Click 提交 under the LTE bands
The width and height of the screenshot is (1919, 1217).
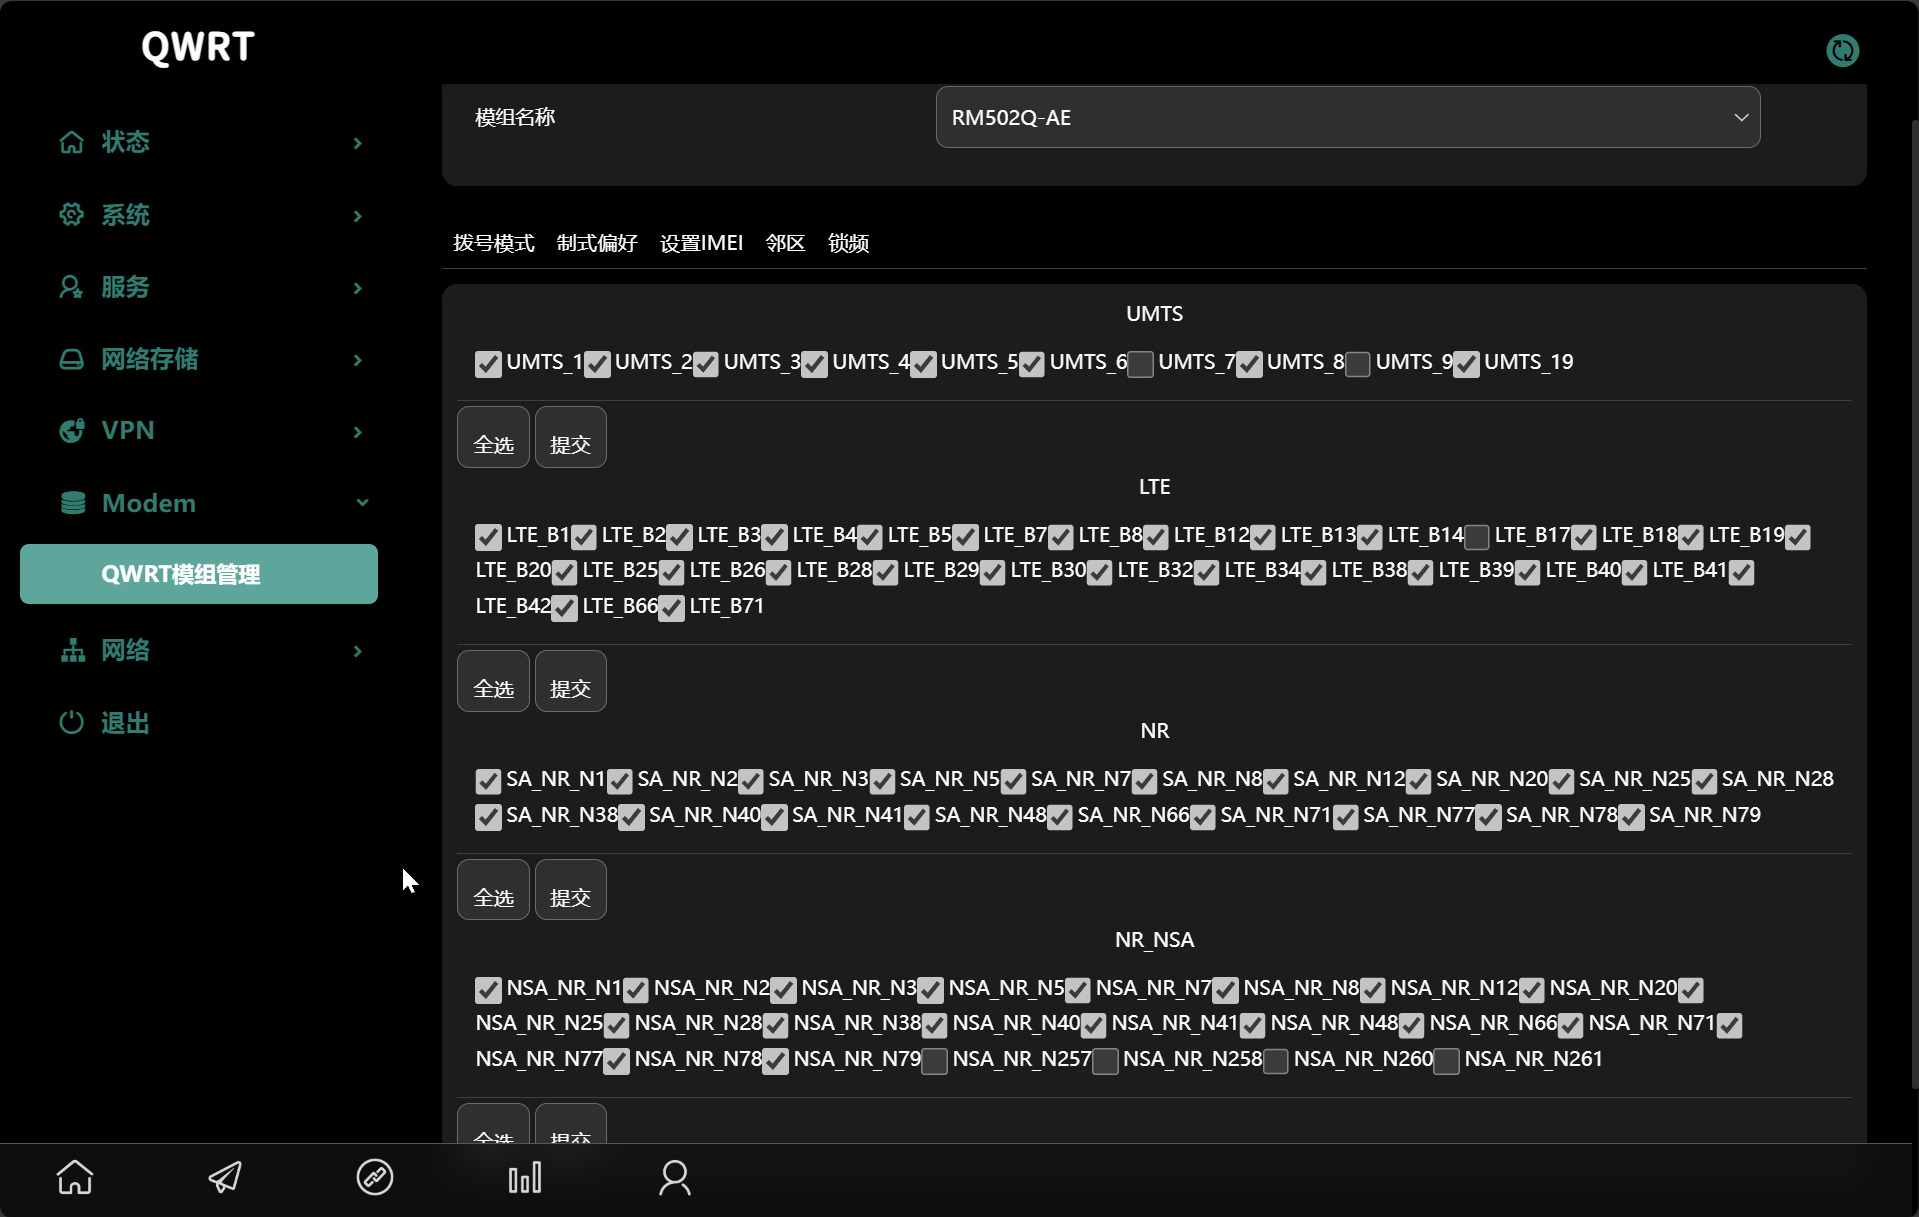coord(570,682)
